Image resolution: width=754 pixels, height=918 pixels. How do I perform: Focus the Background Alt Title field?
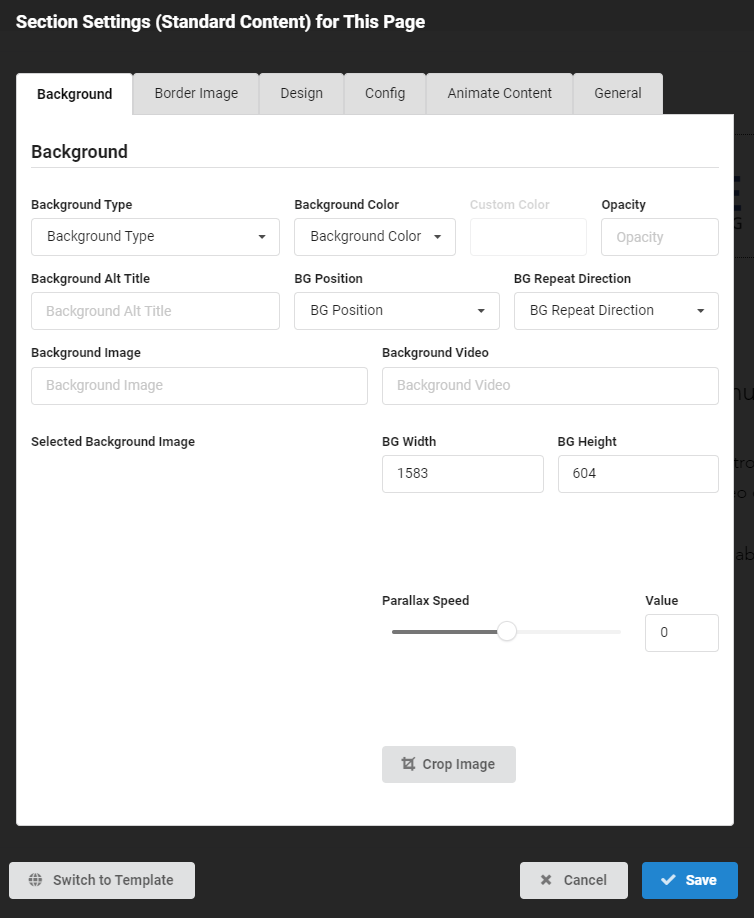[155, 311]
